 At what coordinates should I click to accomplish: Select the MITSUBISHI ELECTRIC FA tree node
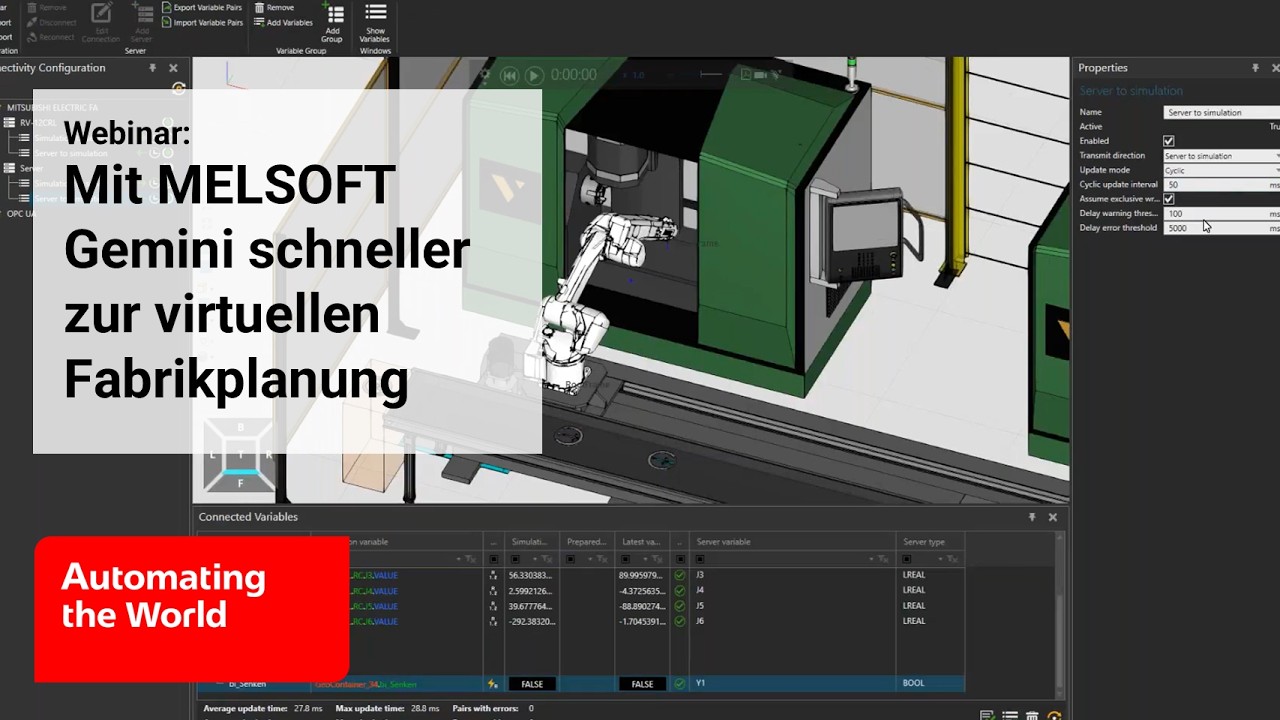tap(52, 107)
